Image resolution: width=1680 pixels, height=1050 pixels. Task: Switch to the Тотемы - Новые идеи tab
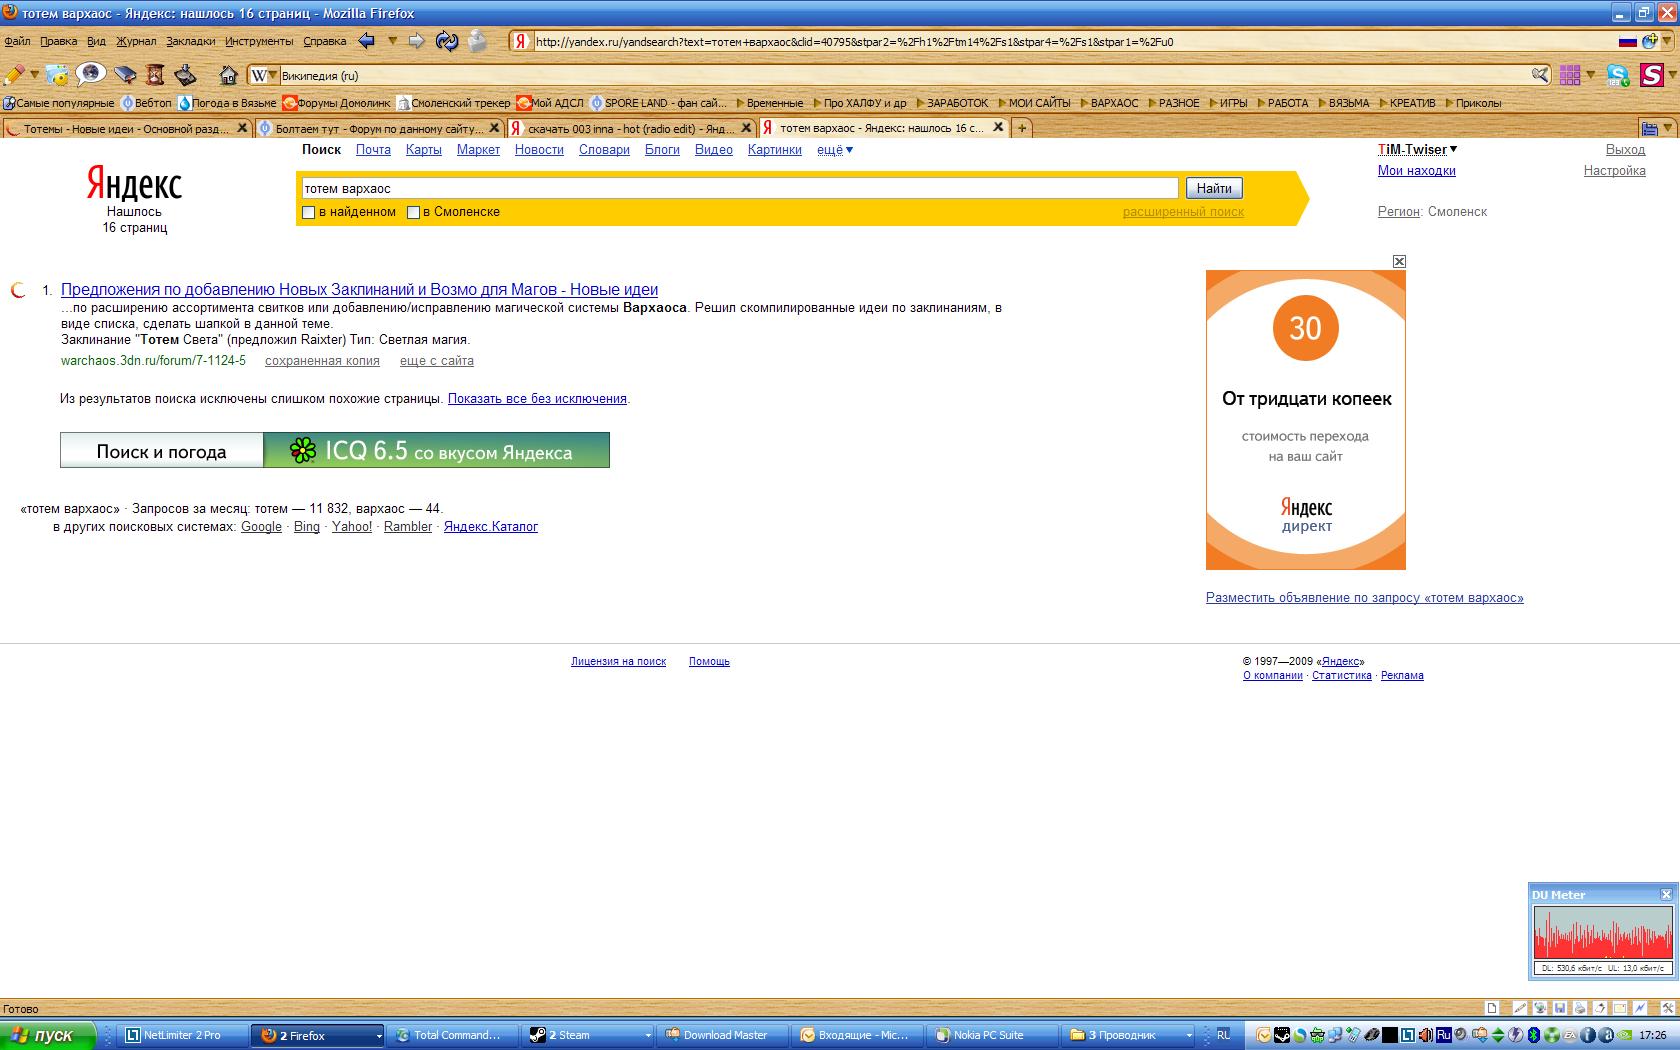pyautogui.click(x=126, y=128)
